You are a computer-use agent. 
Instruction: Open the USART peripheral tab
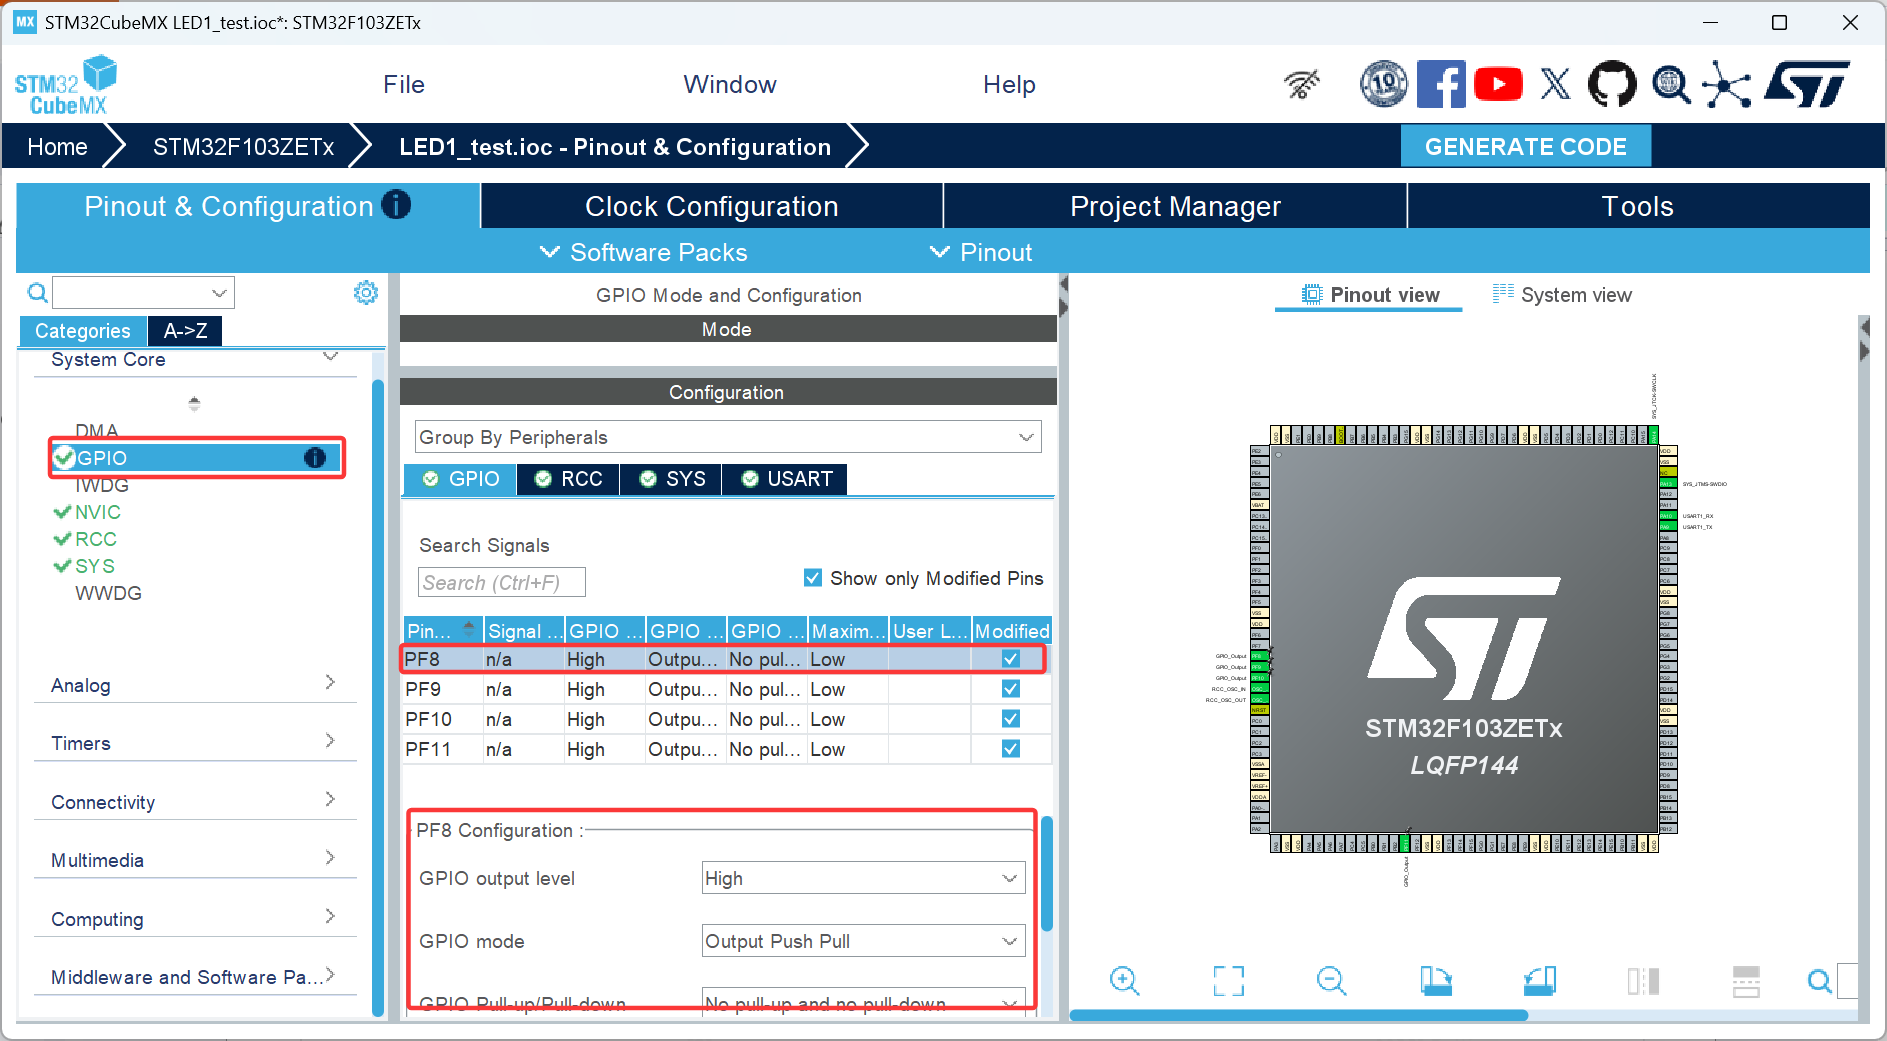click(786, 479)
